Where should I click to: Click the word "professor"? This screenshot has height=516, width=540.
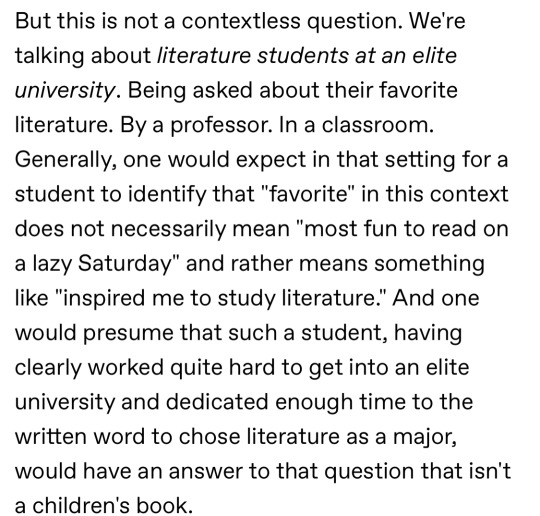[x=221, y=126]
